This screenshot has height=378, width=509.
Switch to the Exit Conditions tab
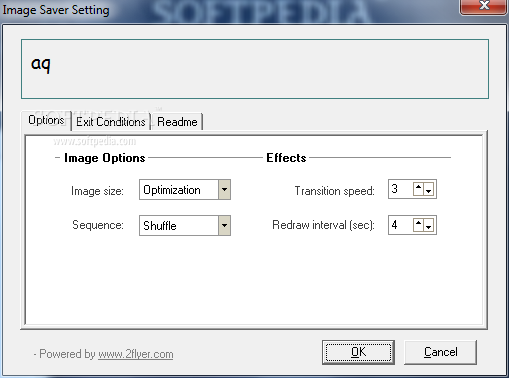click(x=111, y=122)
